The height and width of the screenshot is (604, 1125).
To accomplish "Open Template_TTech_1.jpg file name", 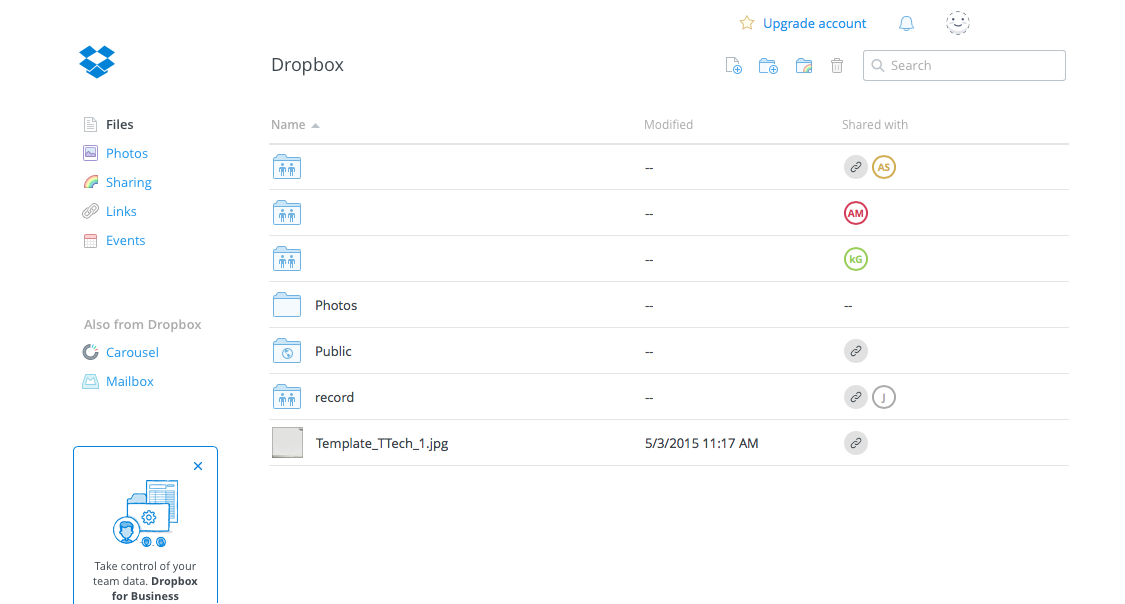I will click(382, 443).
